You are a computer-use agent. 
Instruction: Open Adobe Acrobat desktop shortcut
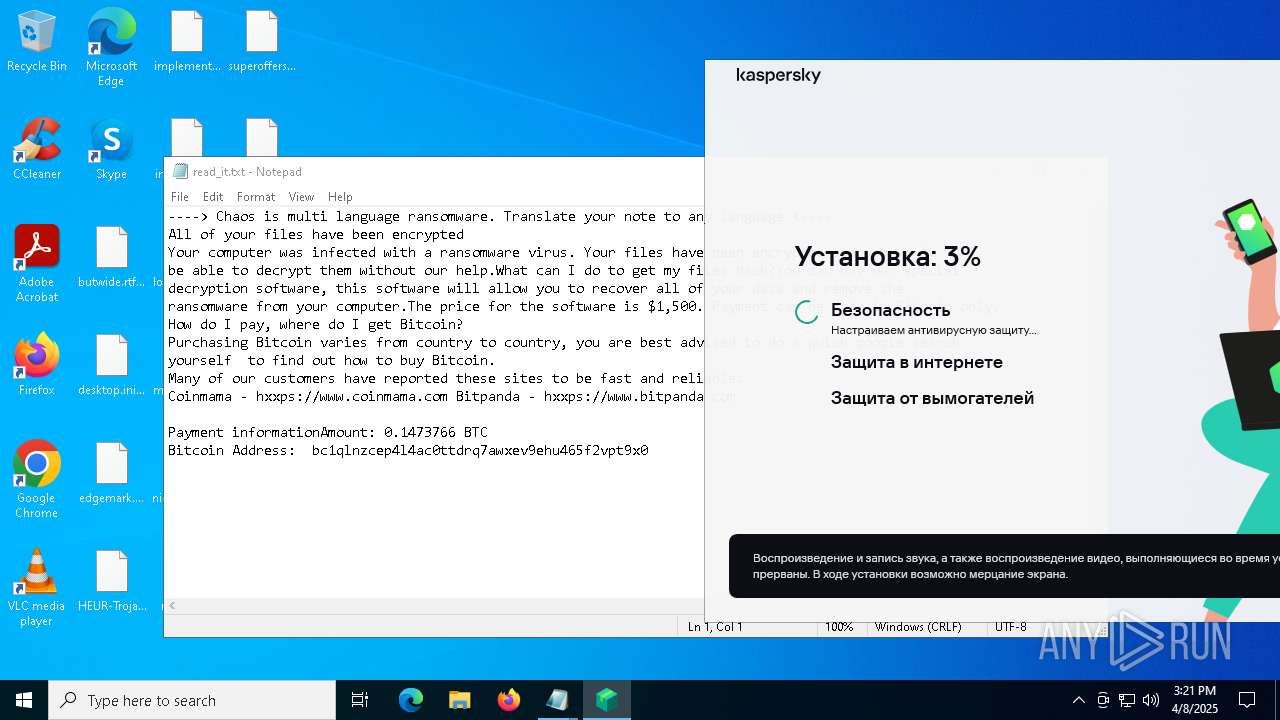coord(37,264)
